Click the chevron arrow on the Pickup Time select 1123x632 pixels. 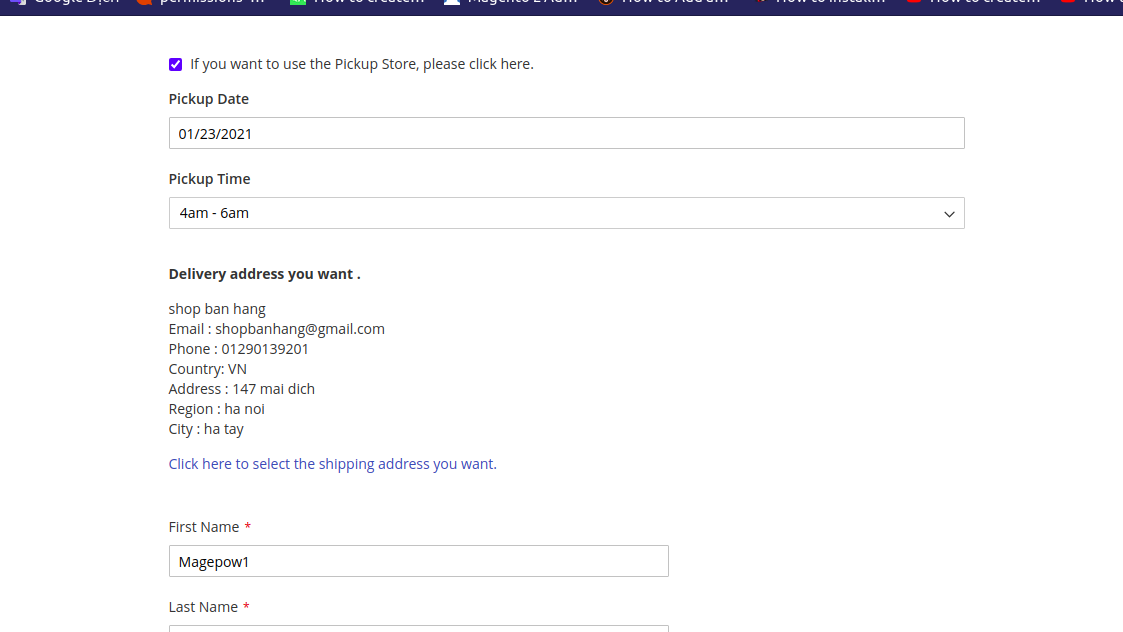pyautogui.click(x=949, y=214)
